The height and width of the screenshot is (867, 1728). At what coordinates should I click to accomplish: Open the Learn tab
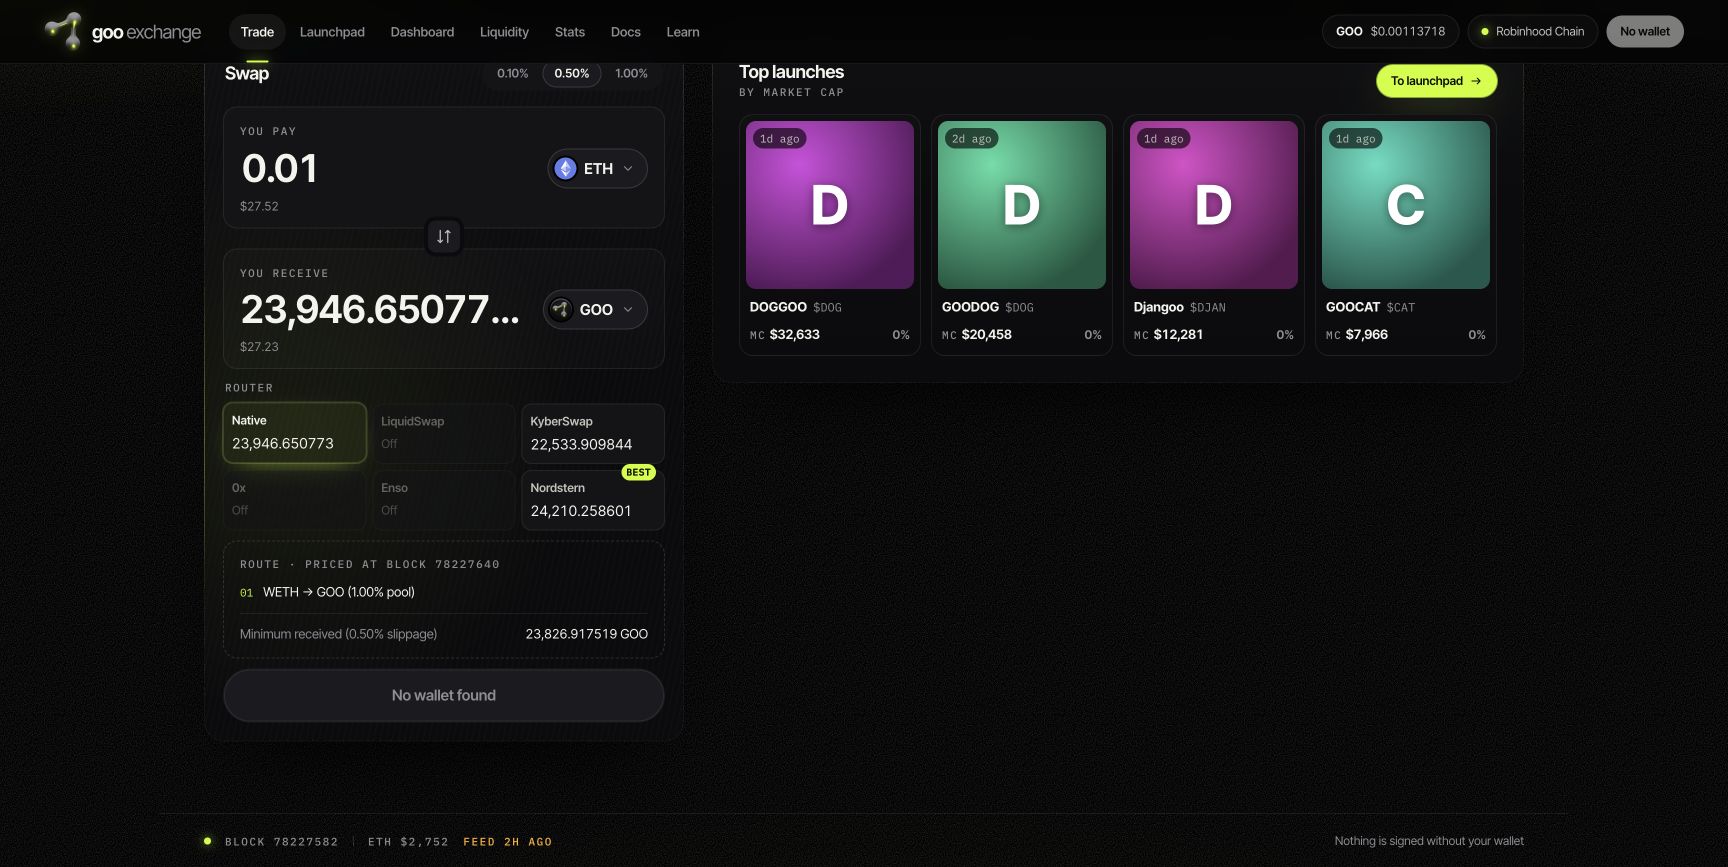[x=683, y=32]
